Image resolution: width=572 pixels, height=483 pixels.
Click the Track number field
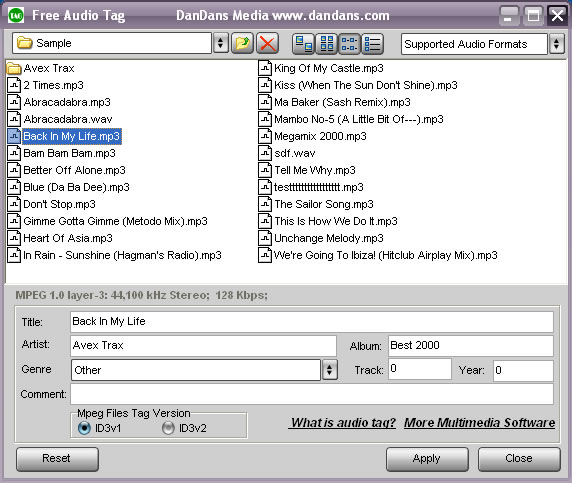(x=420, y=369)
